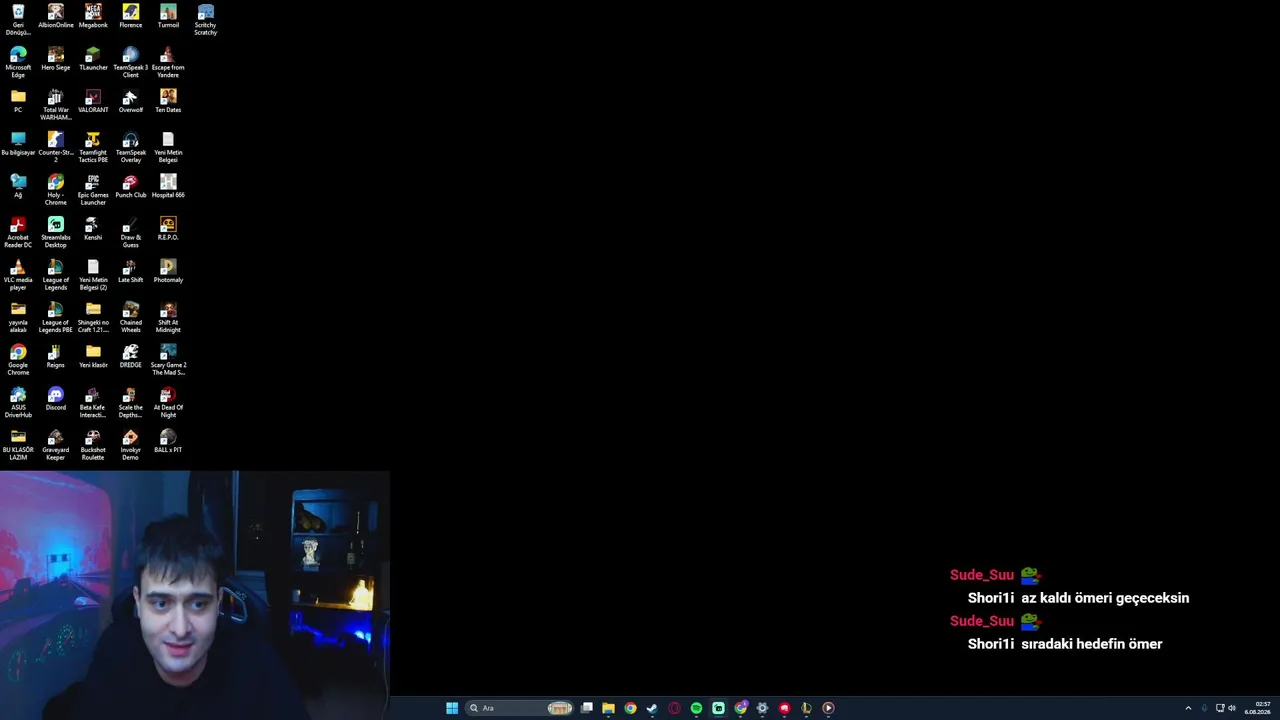Viewport: 1280px width, 720px height.
Task: Select the BU KLASÖR LAZIM folder
Action: [x=18, y=443]
